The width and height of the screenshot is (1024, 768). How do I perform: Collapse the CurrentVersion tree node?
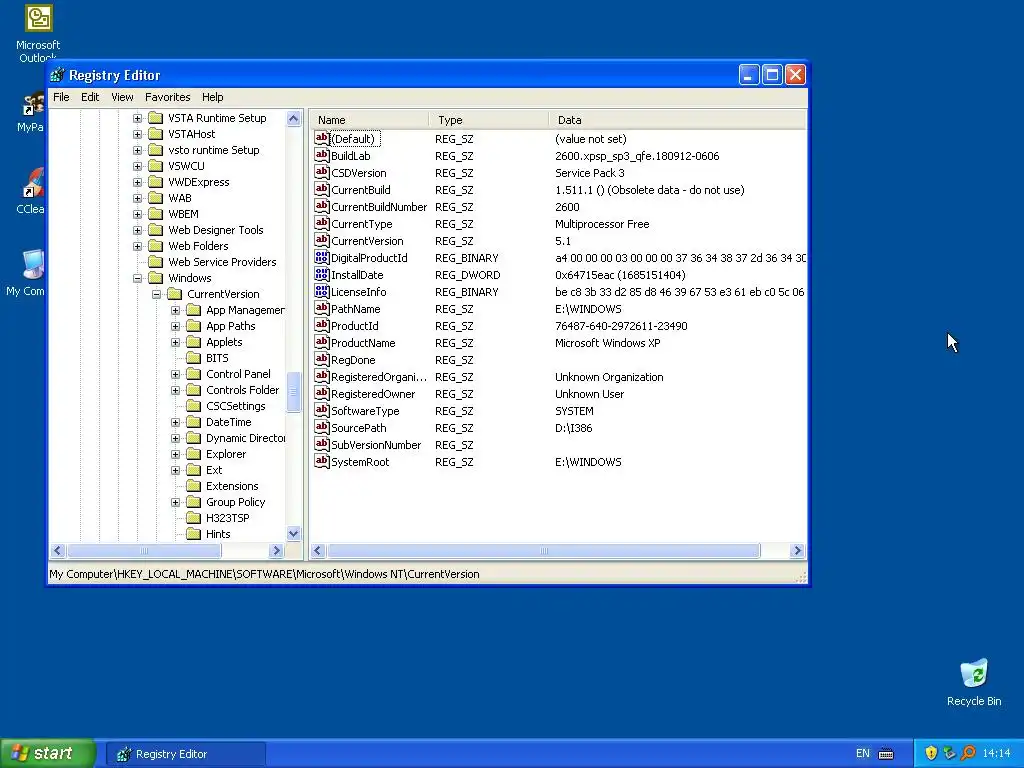point(157,295)
